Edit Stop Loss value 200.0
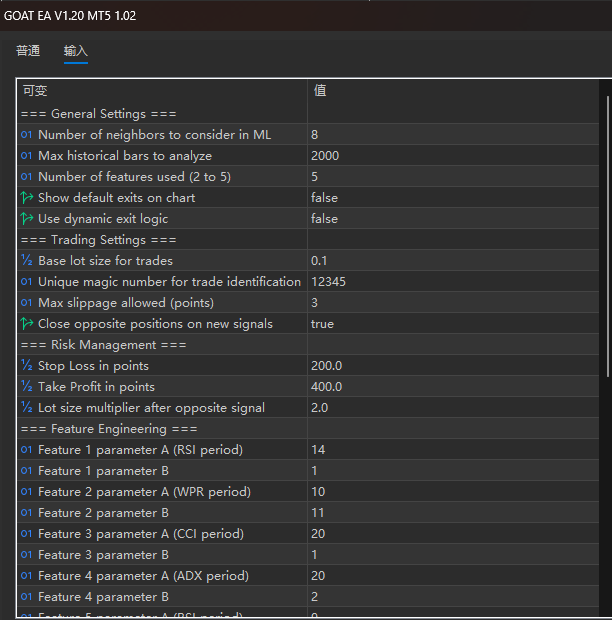The width and height of the screenshot is (612, 620). click(x=453, y=365)
